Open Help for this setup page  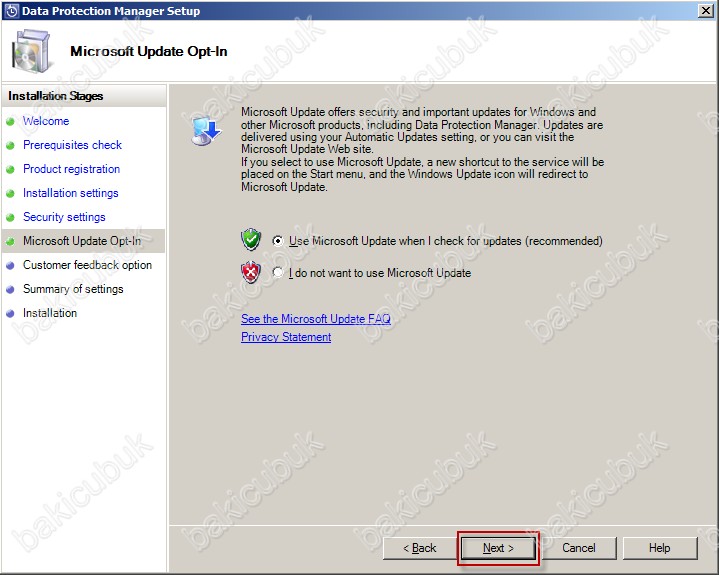(x=659, y=548)
